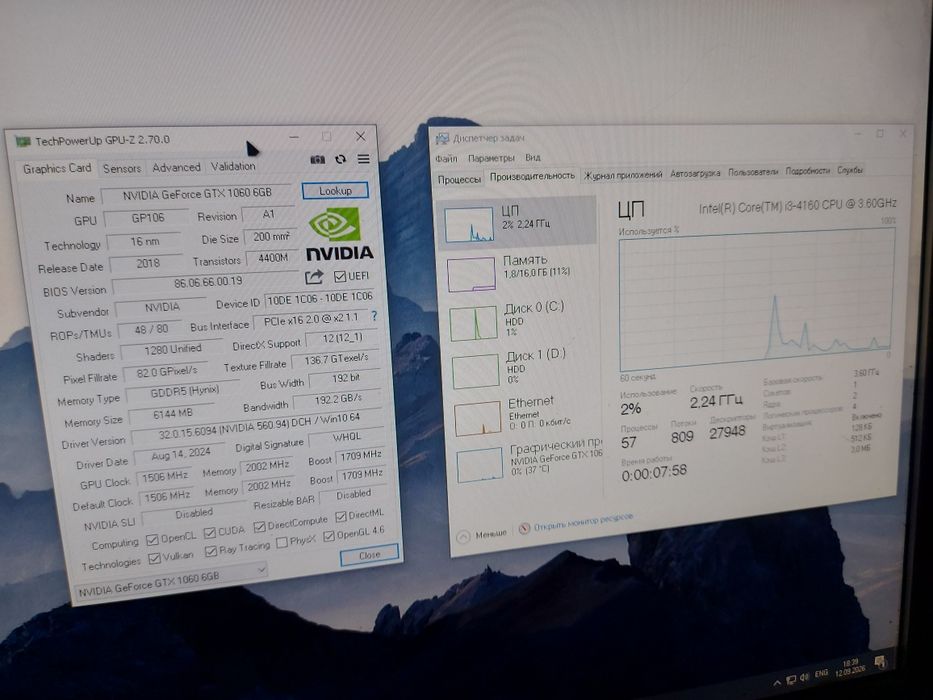
Task: Toggle the OpenCL checkbox
Action: tap(152, 540)
